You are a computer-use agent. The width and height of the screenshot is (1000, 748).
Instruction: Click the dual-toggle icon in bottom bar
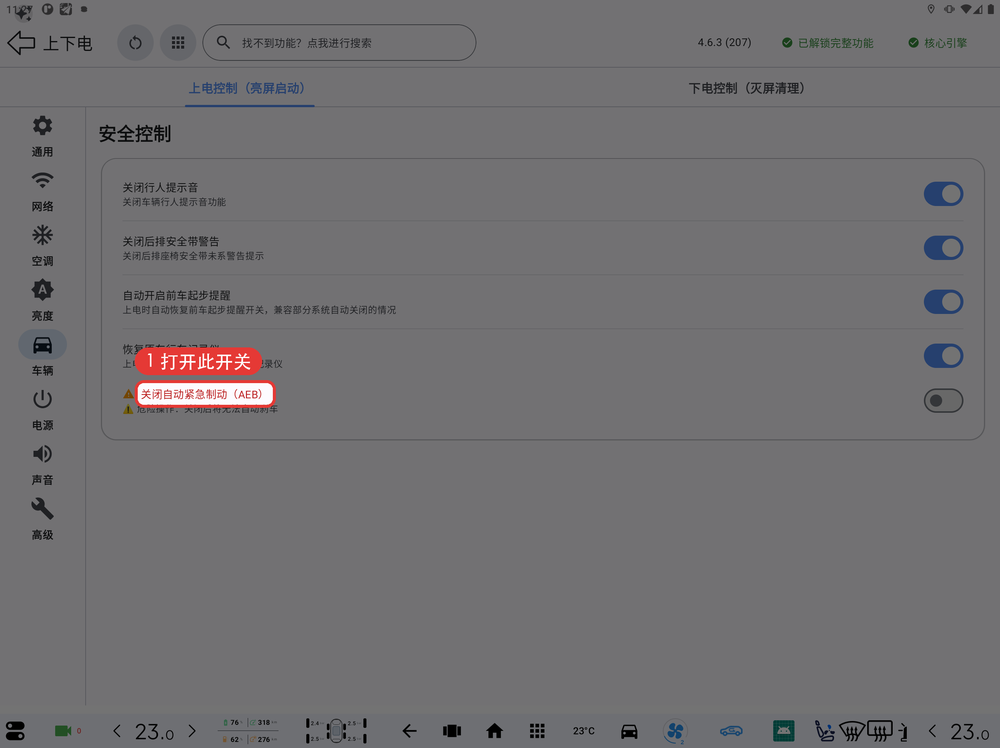coord(15,731)
